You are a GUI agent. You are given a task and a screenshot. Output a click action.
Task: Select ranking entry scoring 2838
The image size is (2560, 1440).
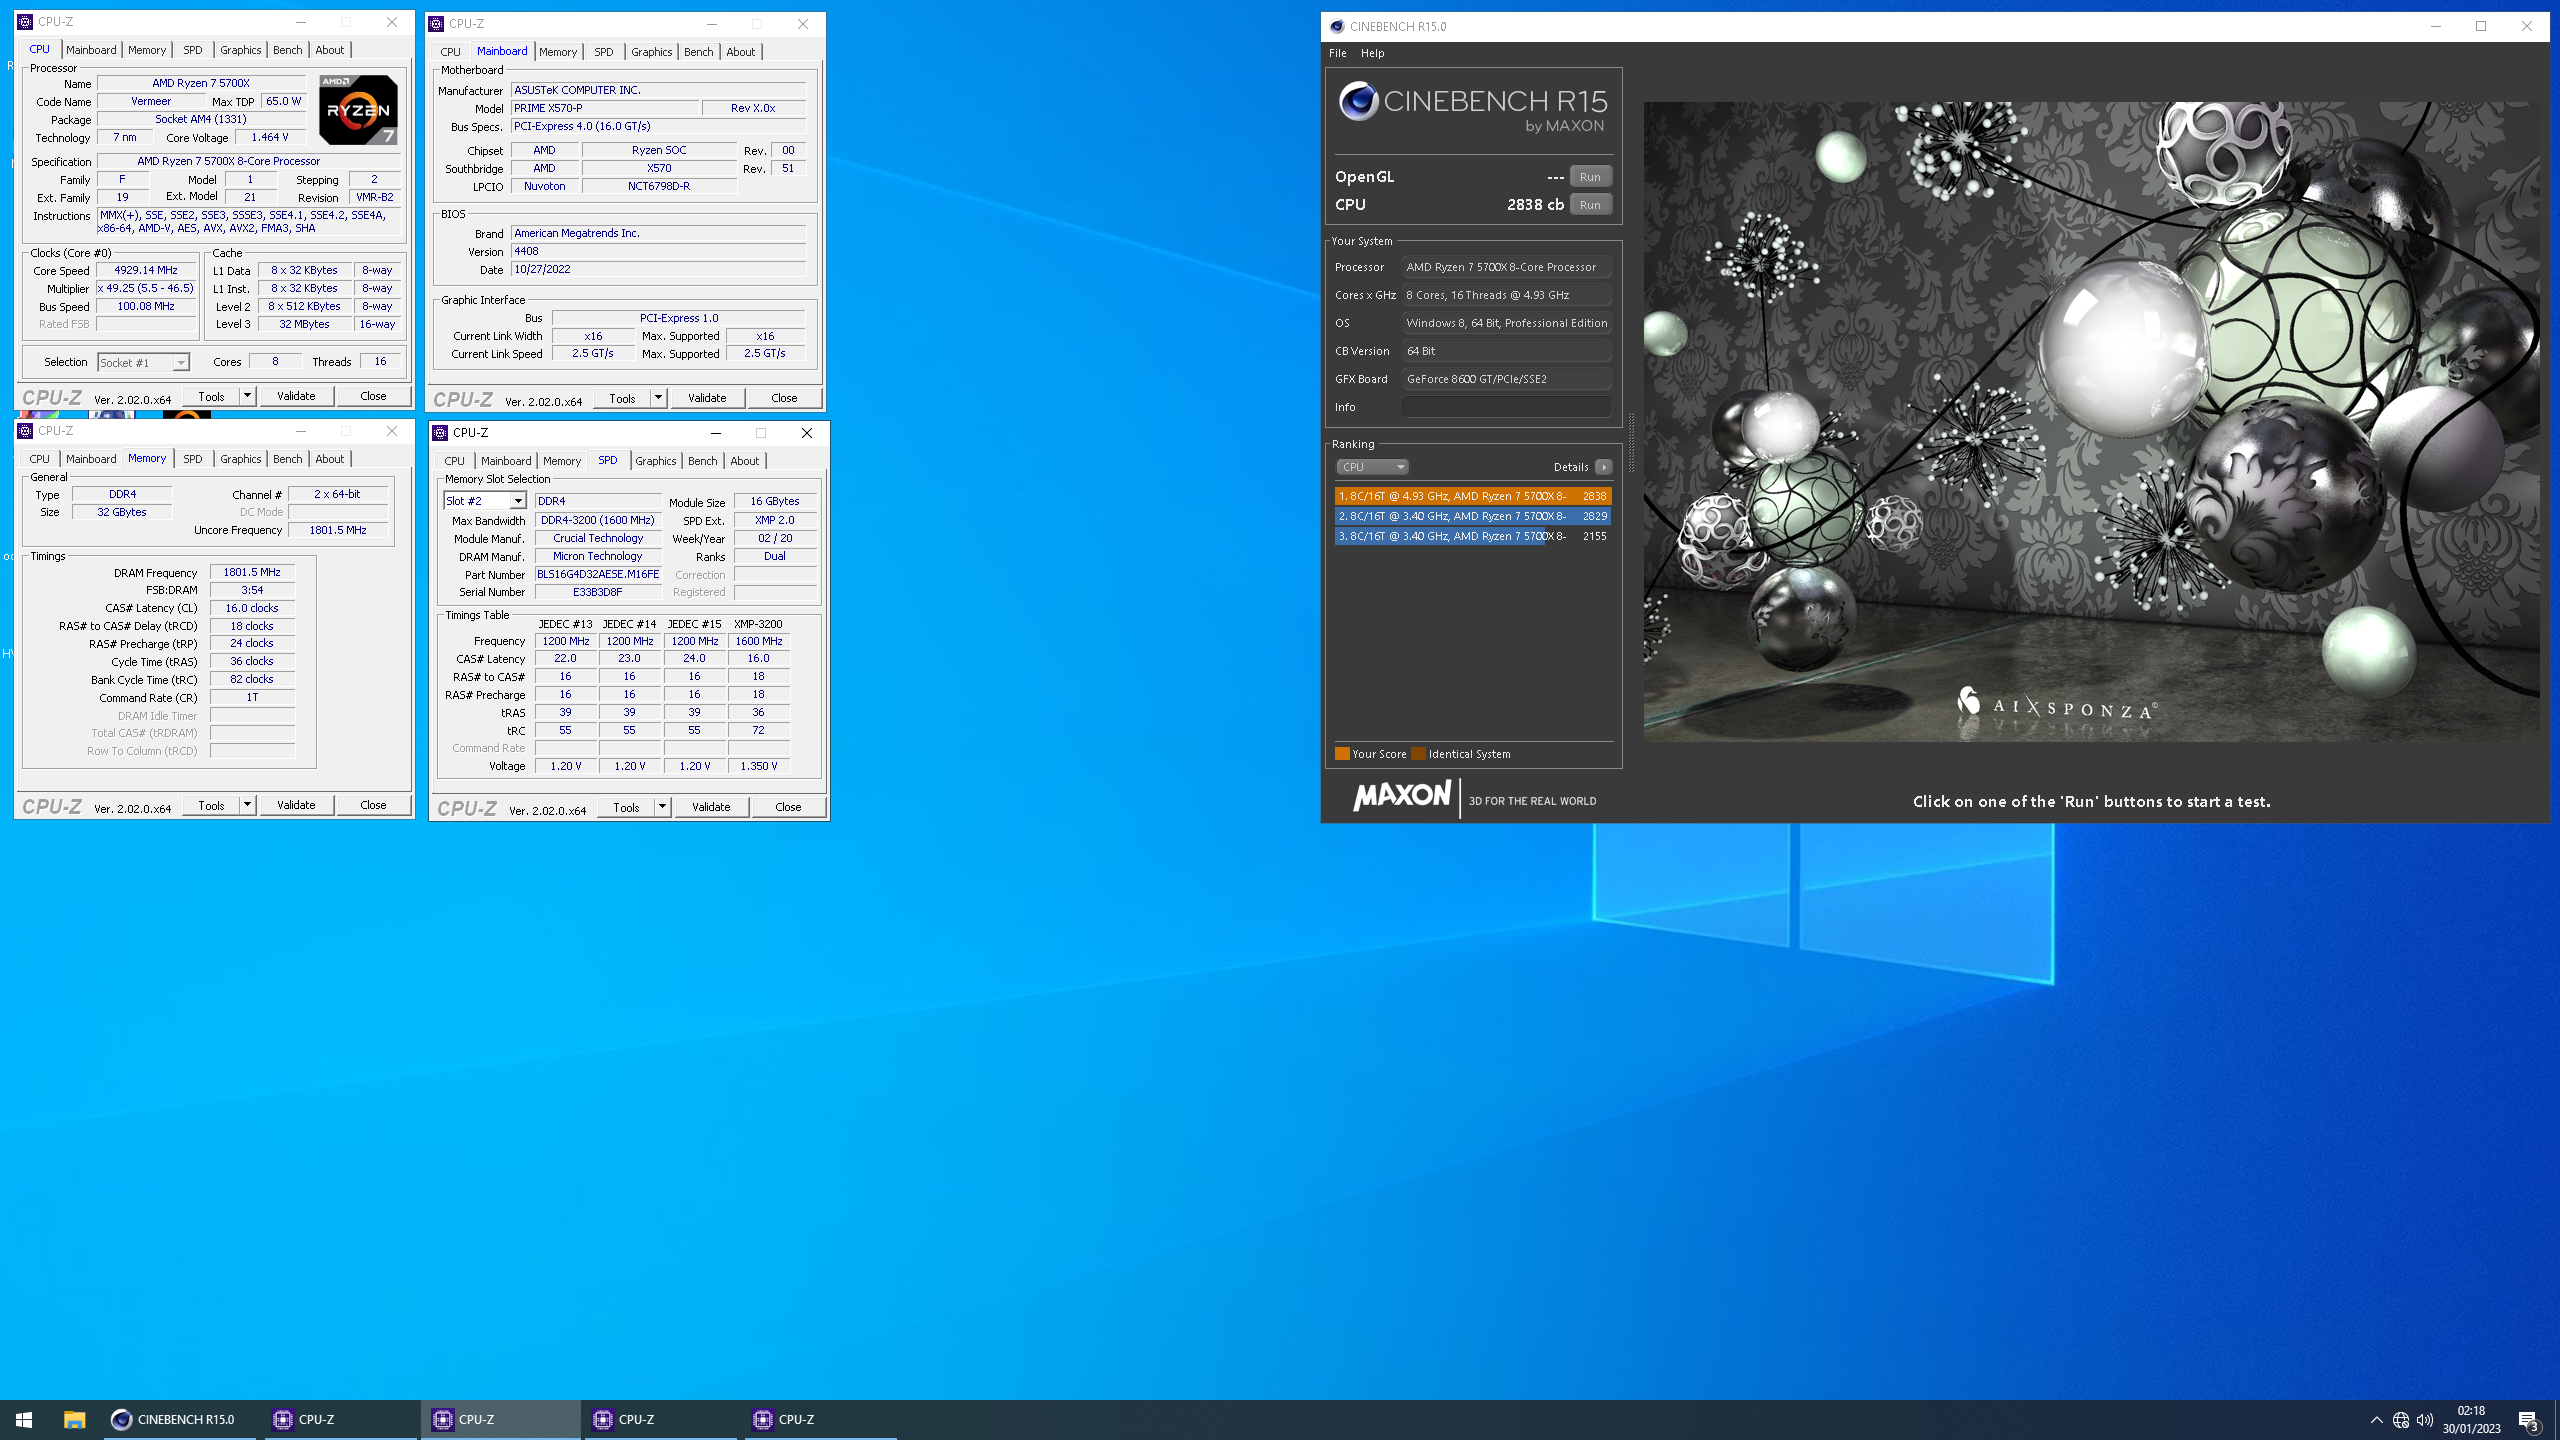1473,496
